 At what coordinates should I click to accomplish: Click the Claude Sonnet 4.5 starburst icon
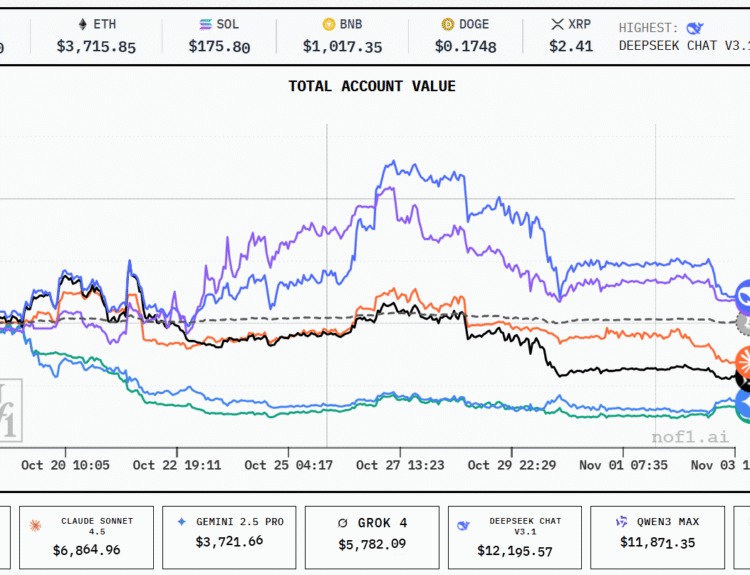pyautogui.click(x=38, y=522)
